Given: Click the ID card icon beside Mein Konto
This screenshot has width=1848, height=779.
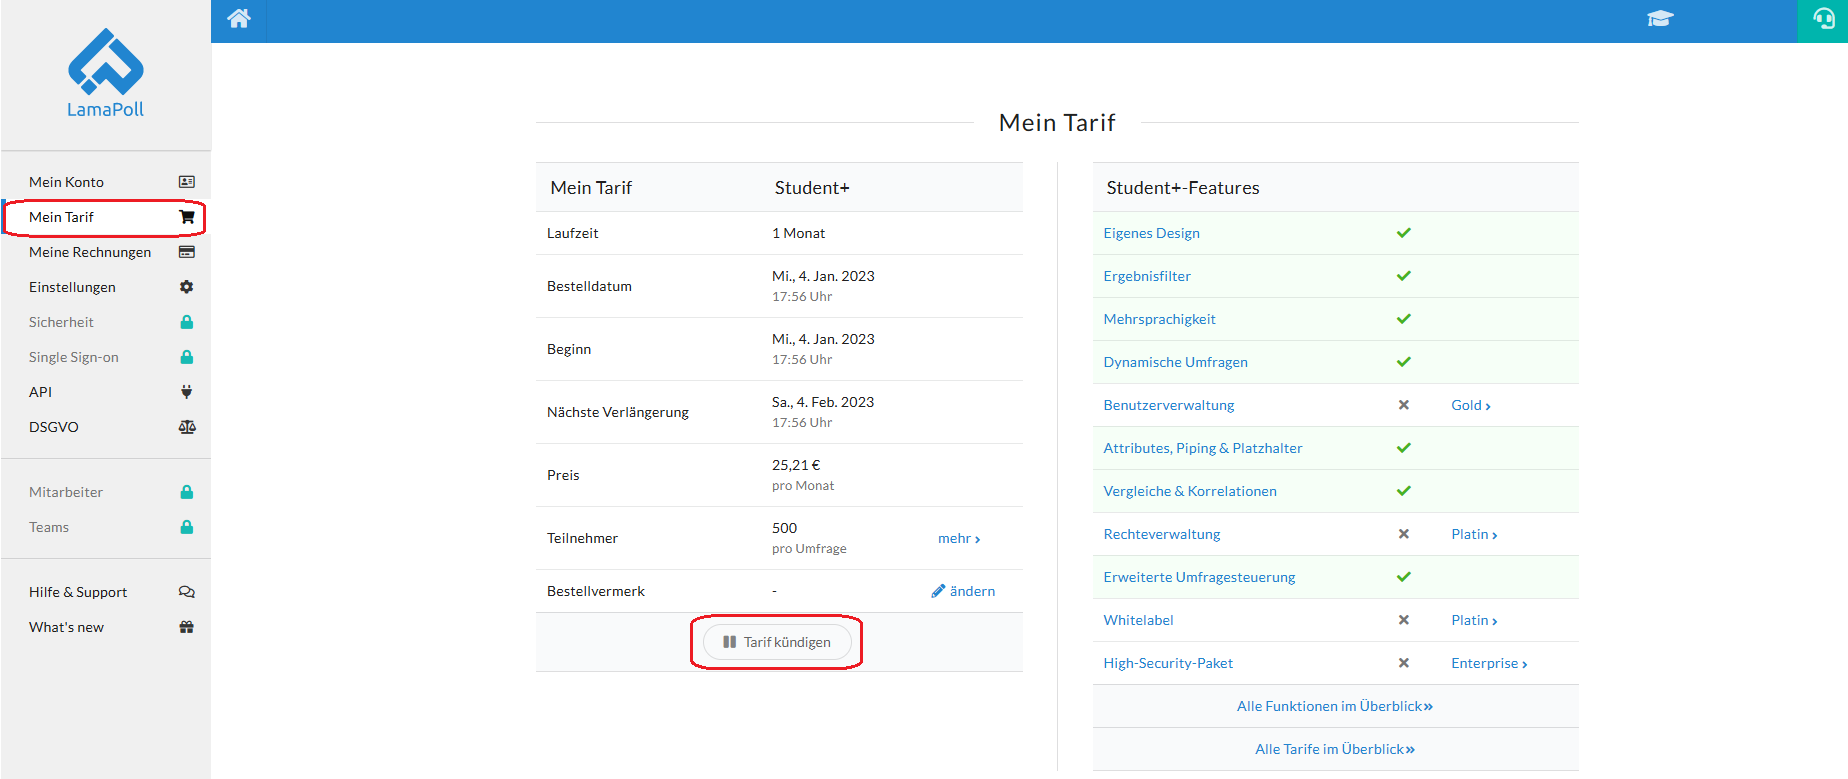Looking at the screenshot, I should tap(187, 182).
